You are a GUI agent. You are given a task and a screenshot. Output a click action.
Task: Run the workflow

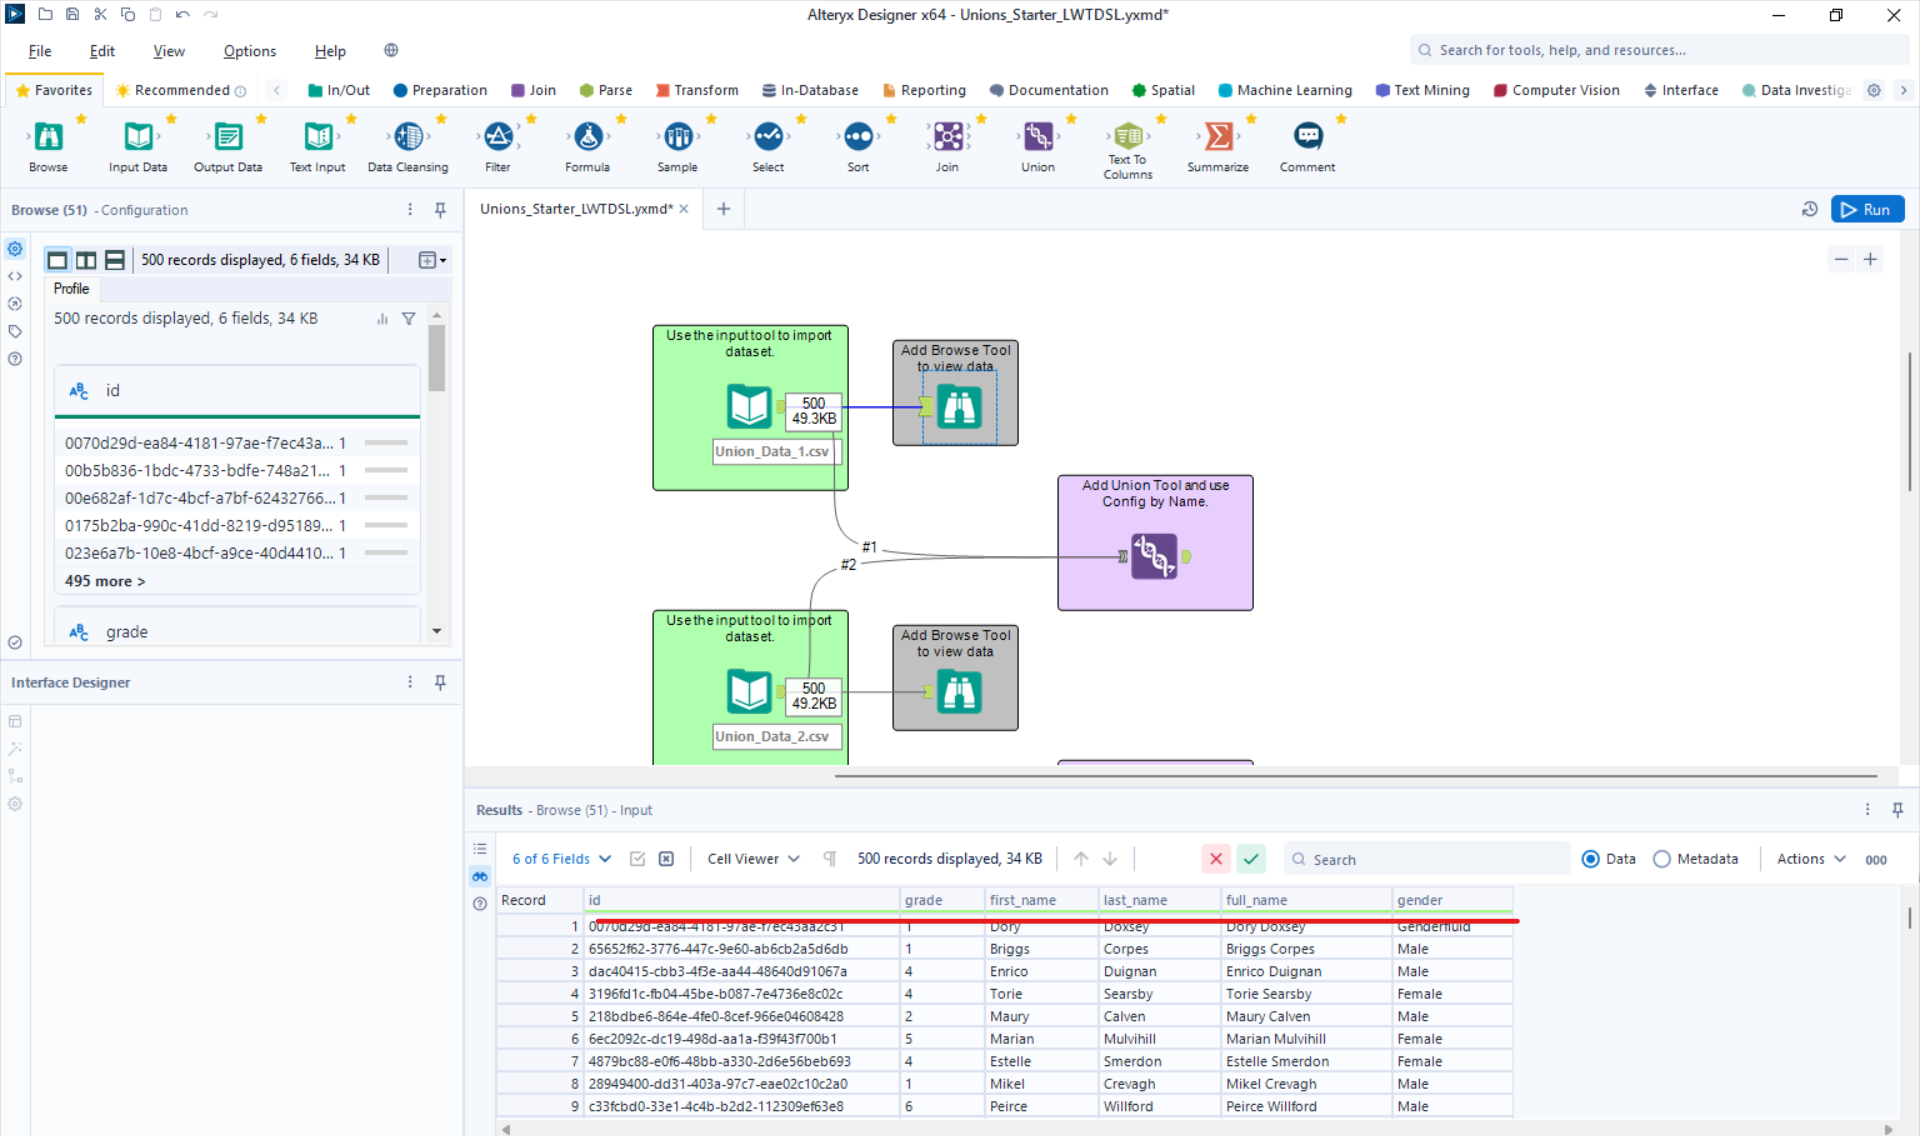(1867, 209)
